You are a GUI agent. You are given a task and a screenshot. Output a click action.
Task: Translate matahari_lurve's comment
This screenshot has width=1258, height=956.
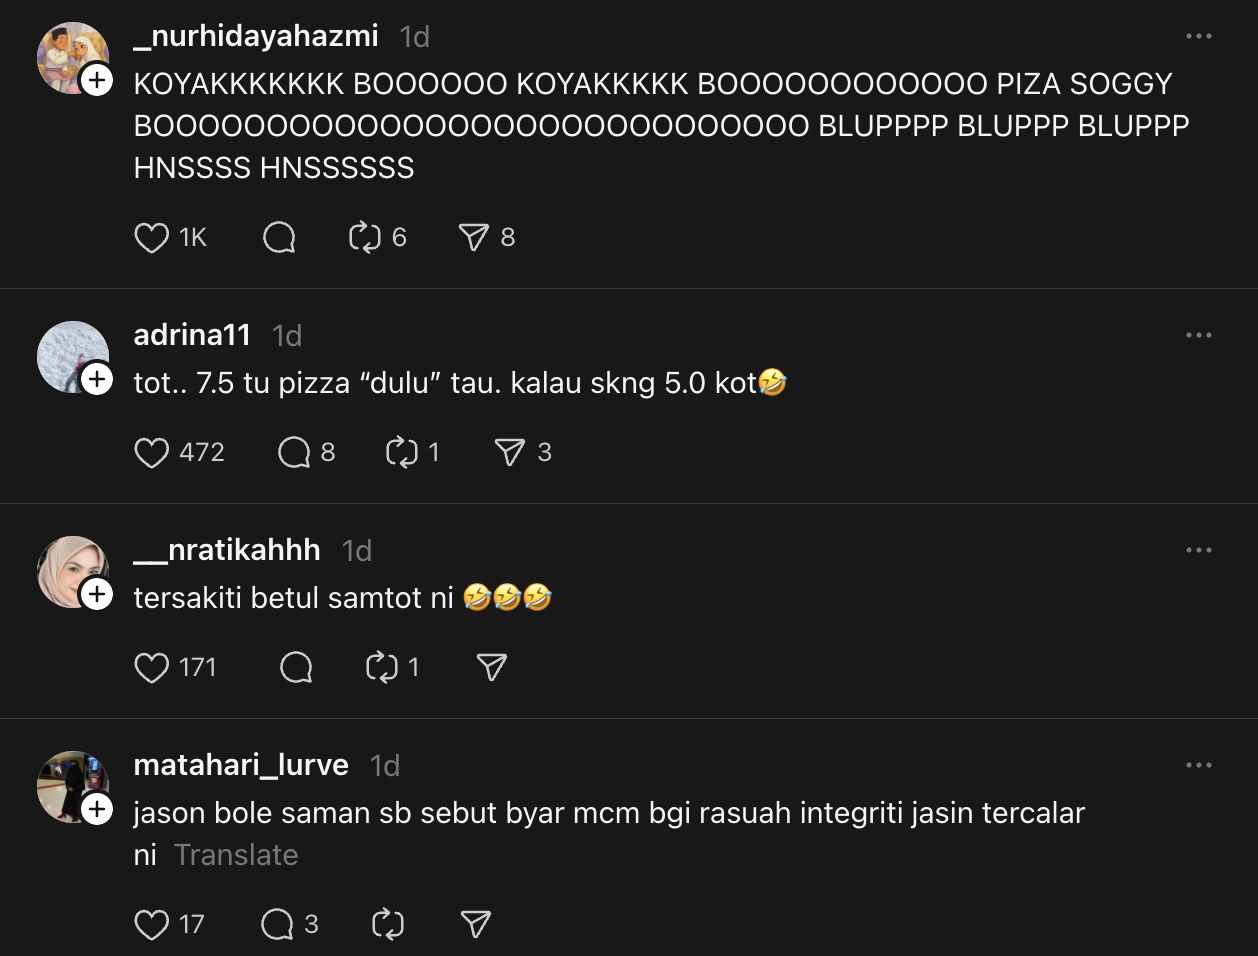click(236, 855)
